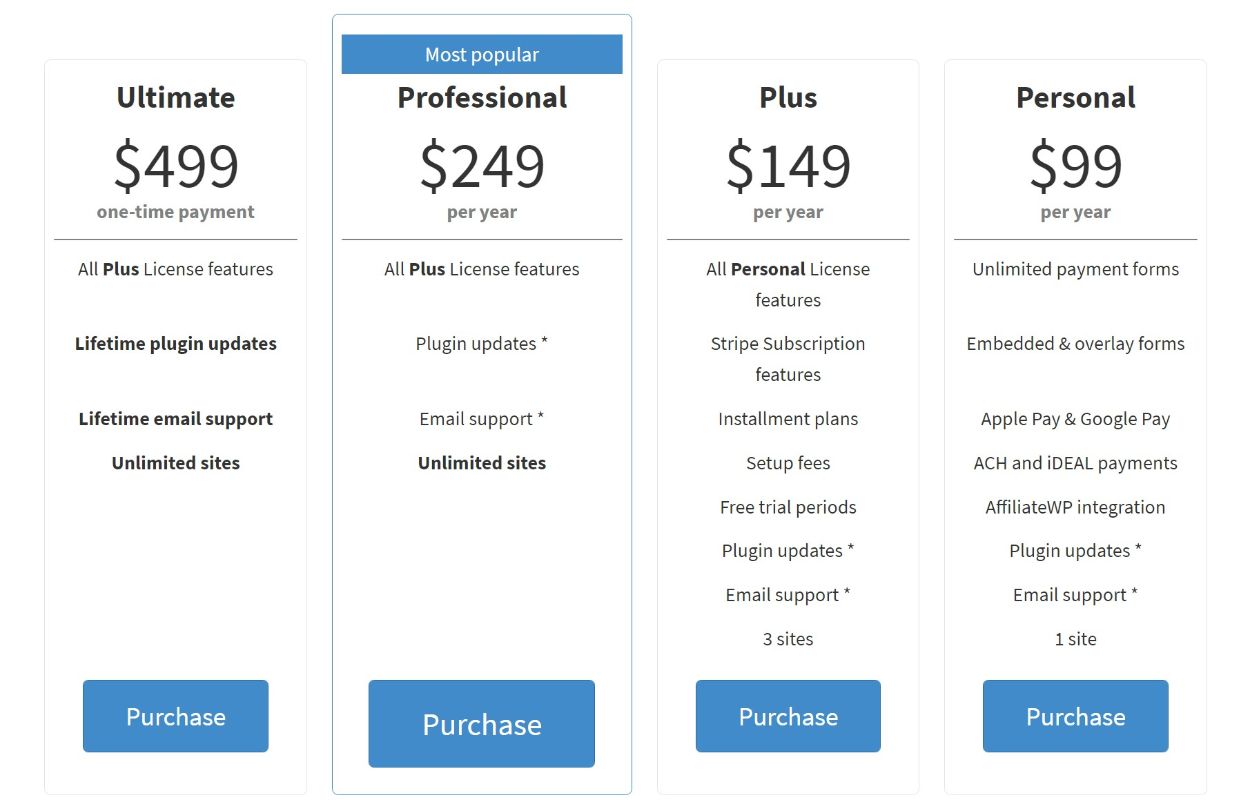Purchase the Plus plan

787,716
